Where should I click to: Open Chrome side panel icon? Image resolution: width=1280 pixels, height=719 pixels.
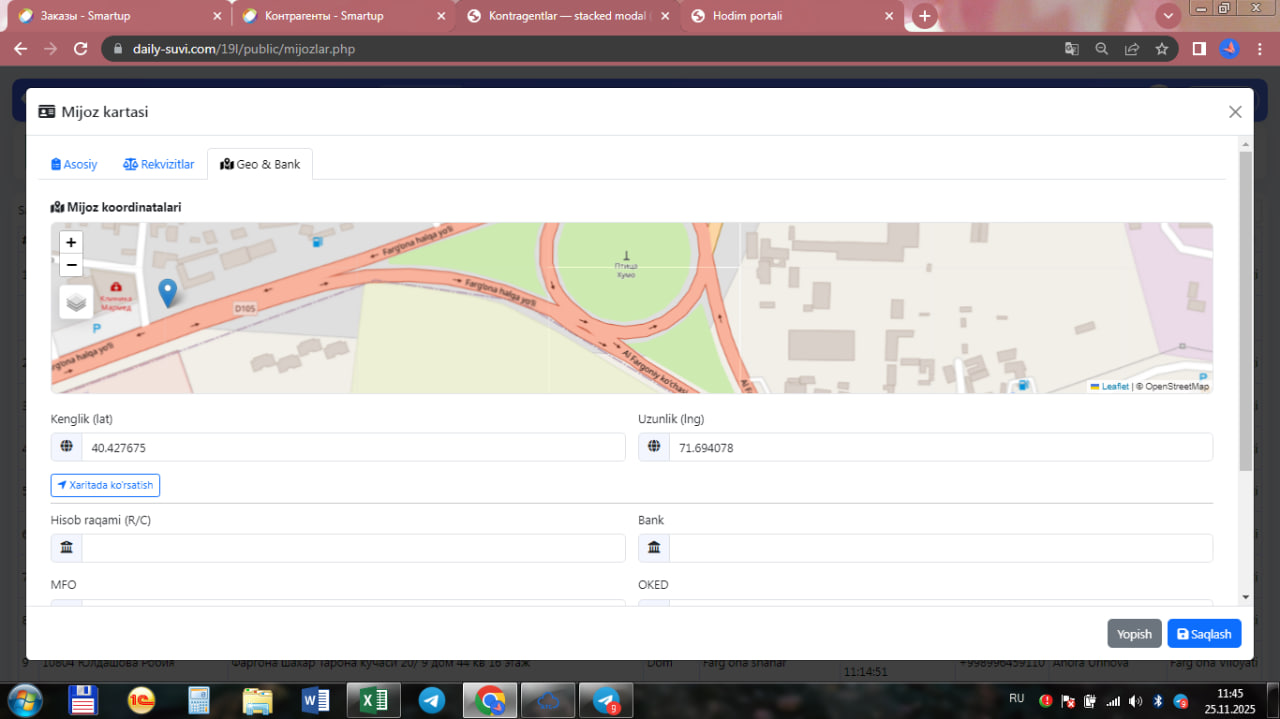[x=1199, y=48]
